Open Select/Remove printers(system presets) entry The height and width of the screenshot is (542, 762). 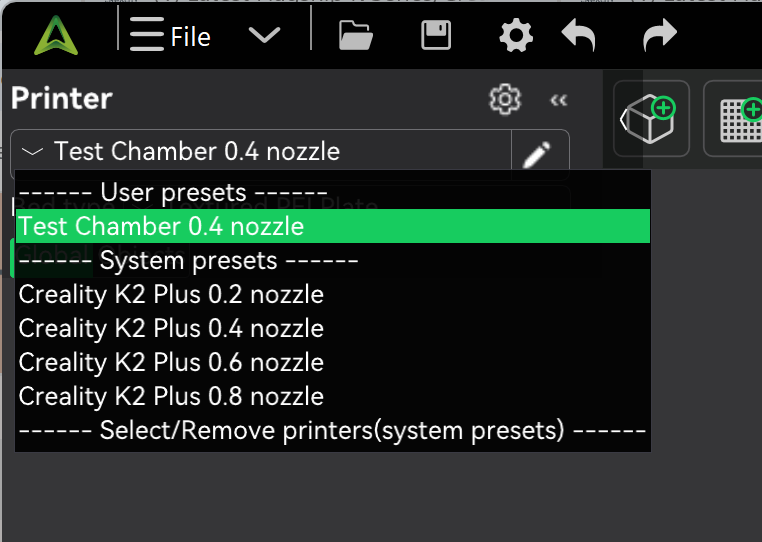click(x=333, y=431)
